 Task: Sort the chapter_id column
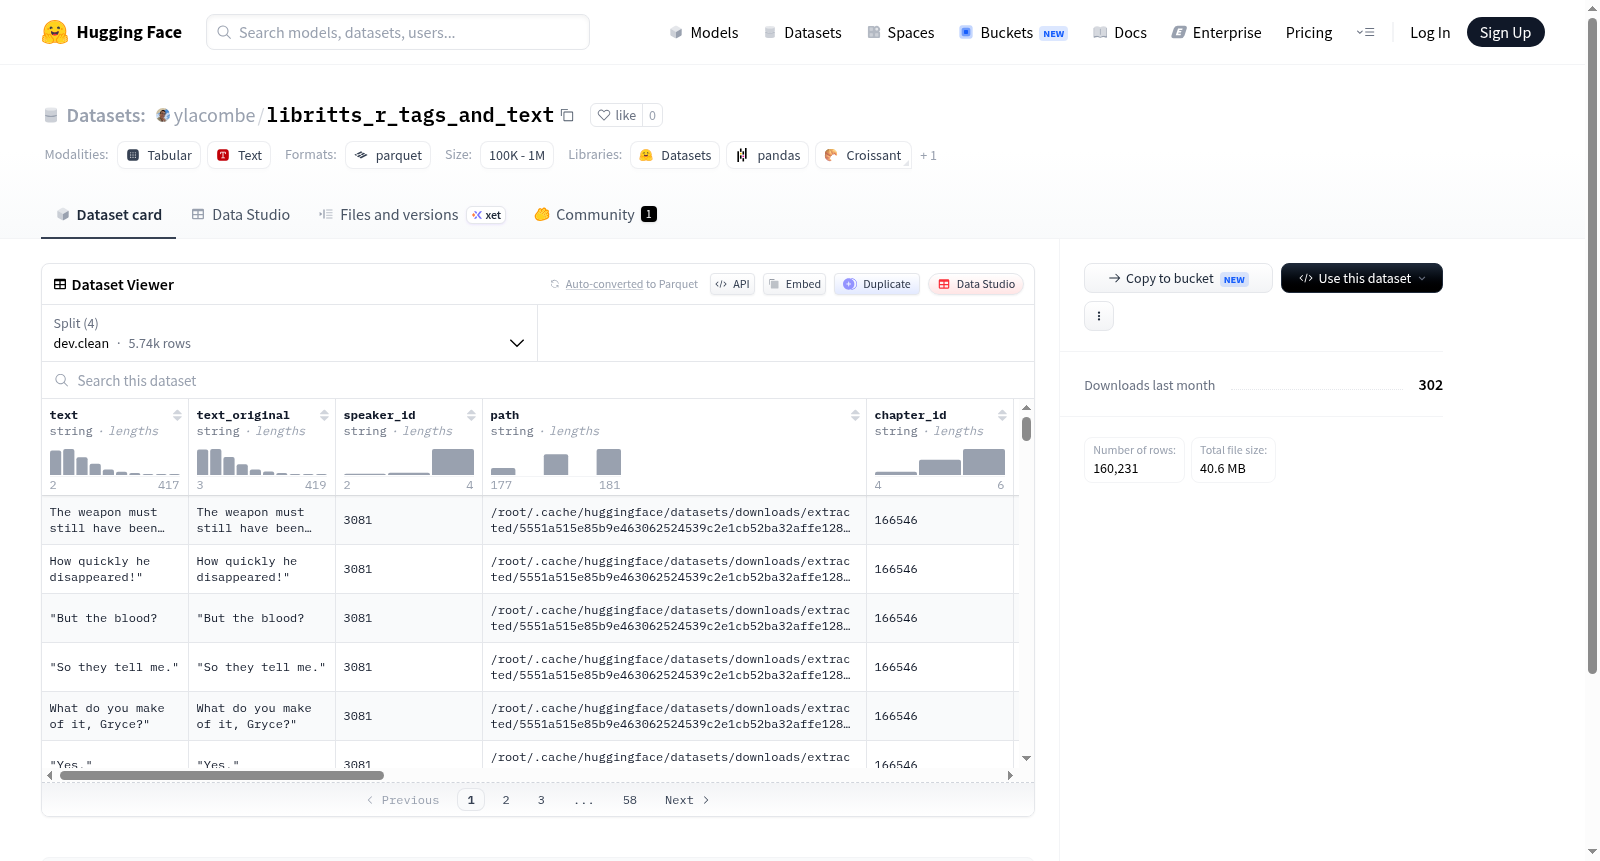pyautogui.click(x=1002, y=415)
